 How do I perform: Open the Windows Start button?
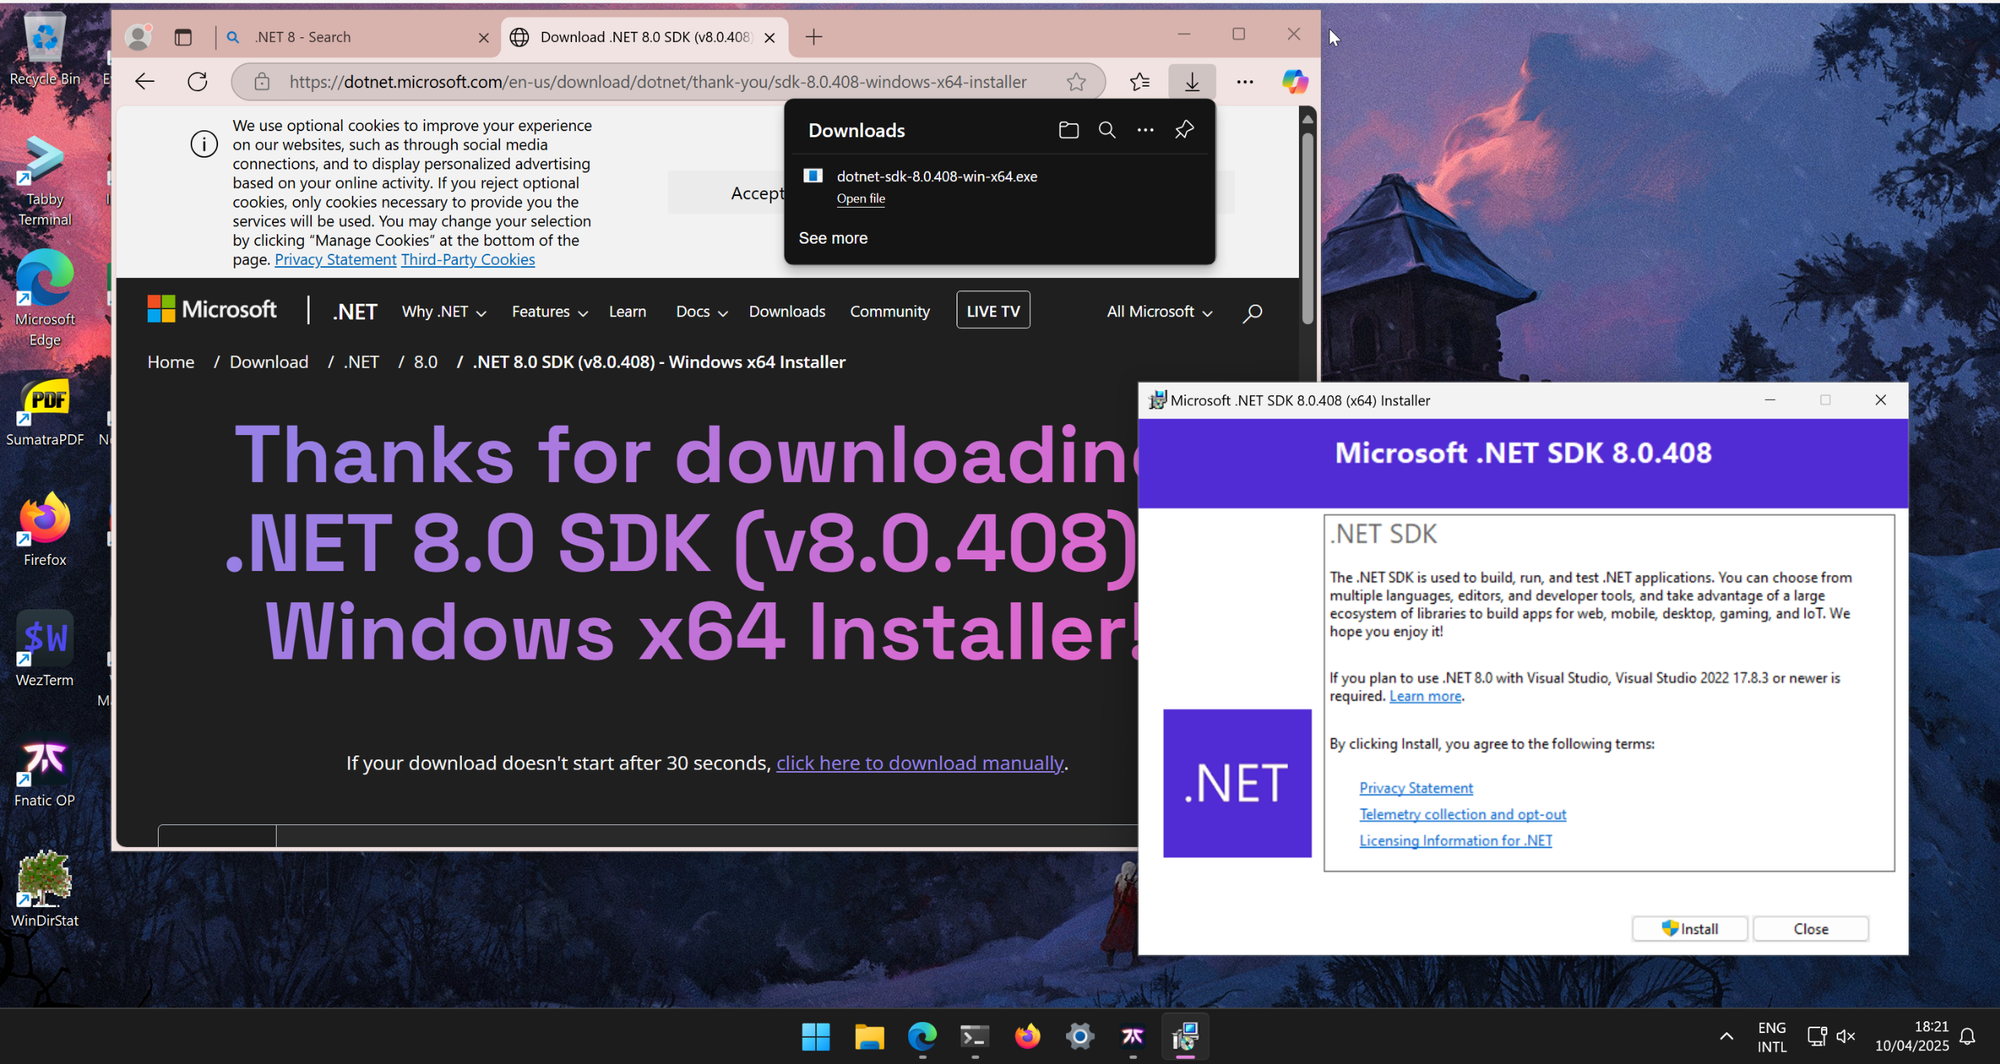[x=816, y=1037]
